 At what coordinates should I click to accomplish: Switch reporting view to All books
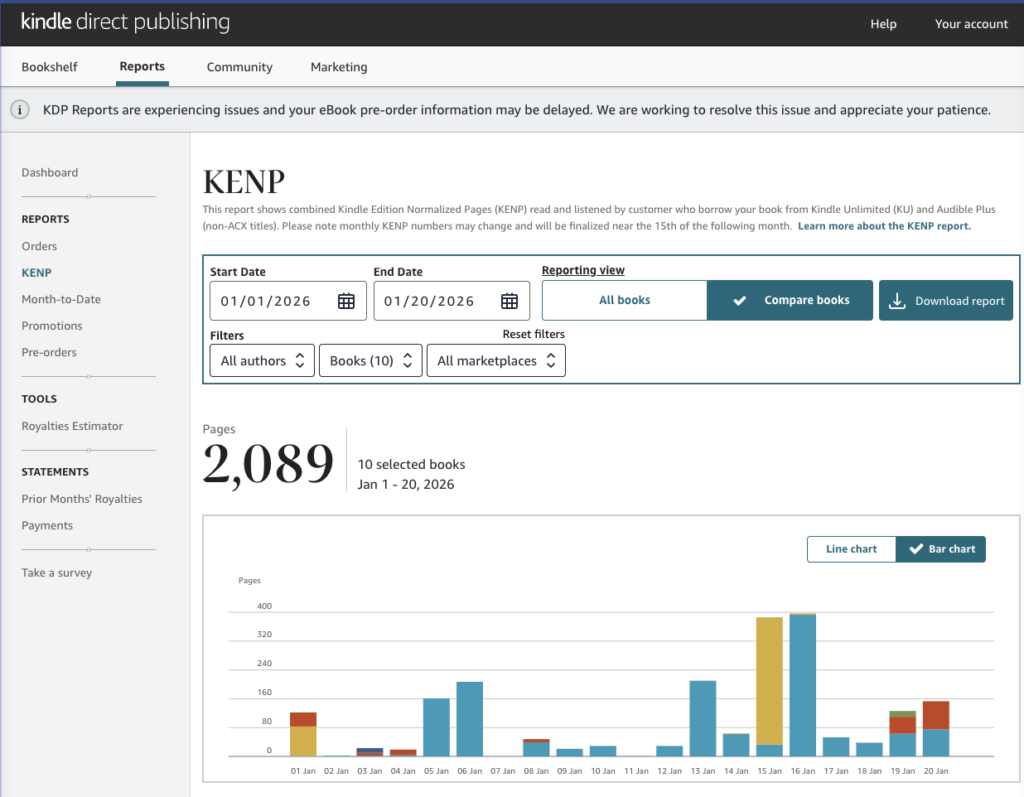tap(625, 300)
